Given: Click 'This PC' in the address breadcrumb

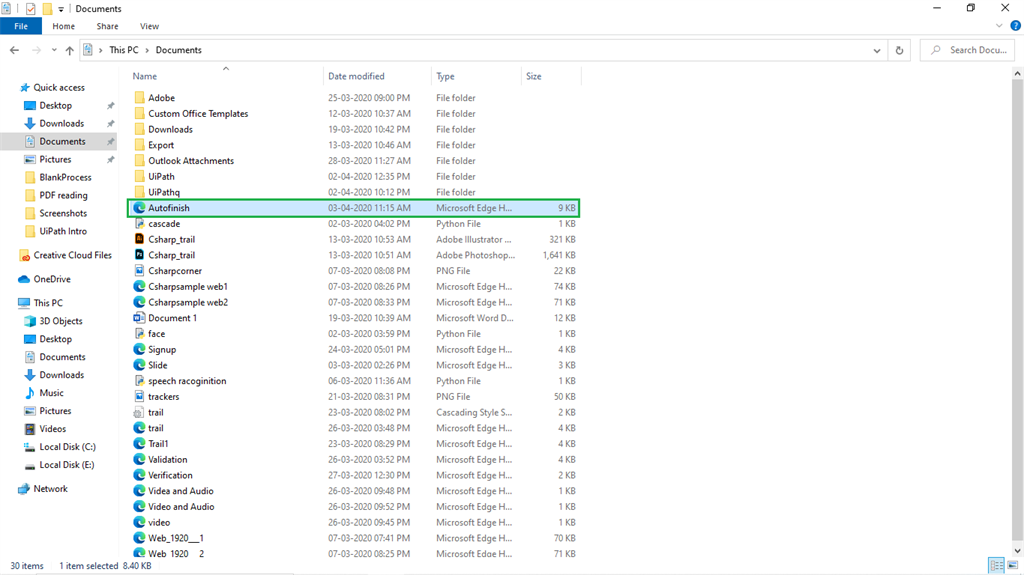Looking at the screenshot, I should point(123,50).
